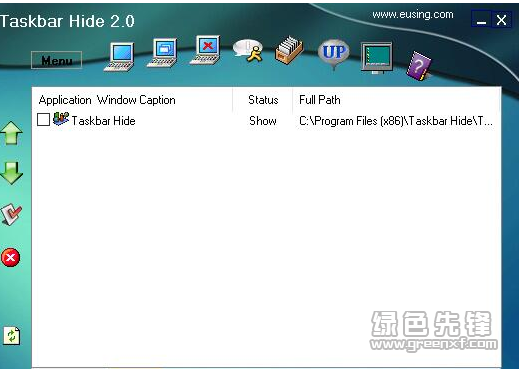Click the red circle X icon
519x369 pixels.
pos(11,257)
